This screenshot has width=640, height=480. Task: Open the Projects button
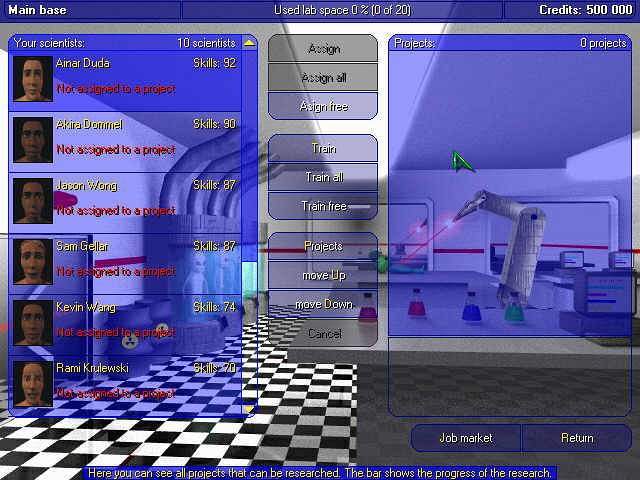[x=323, y=246]
